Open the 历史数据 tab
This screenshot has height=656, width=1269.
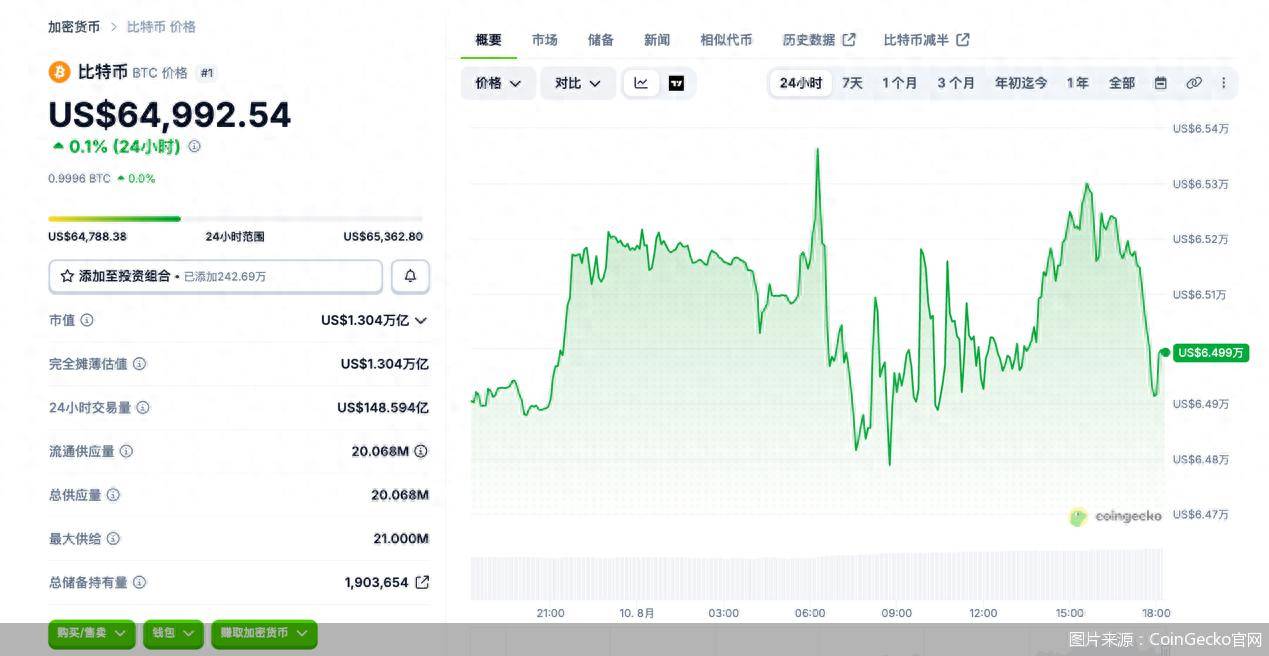(819, 40)
